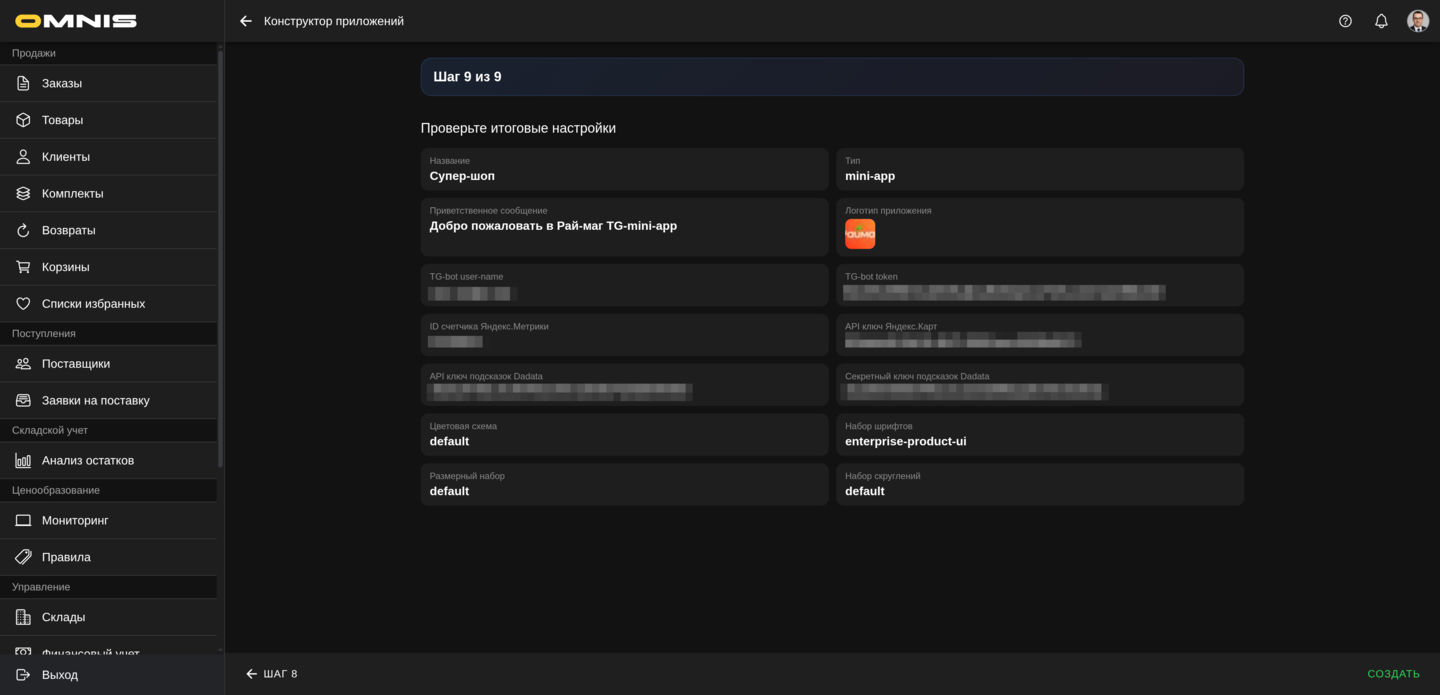Viewport: 1440px width, 695px height.
Task: Click the Корзины shopping cart icon
Action: pyautogui.click(x=23, y=267)
